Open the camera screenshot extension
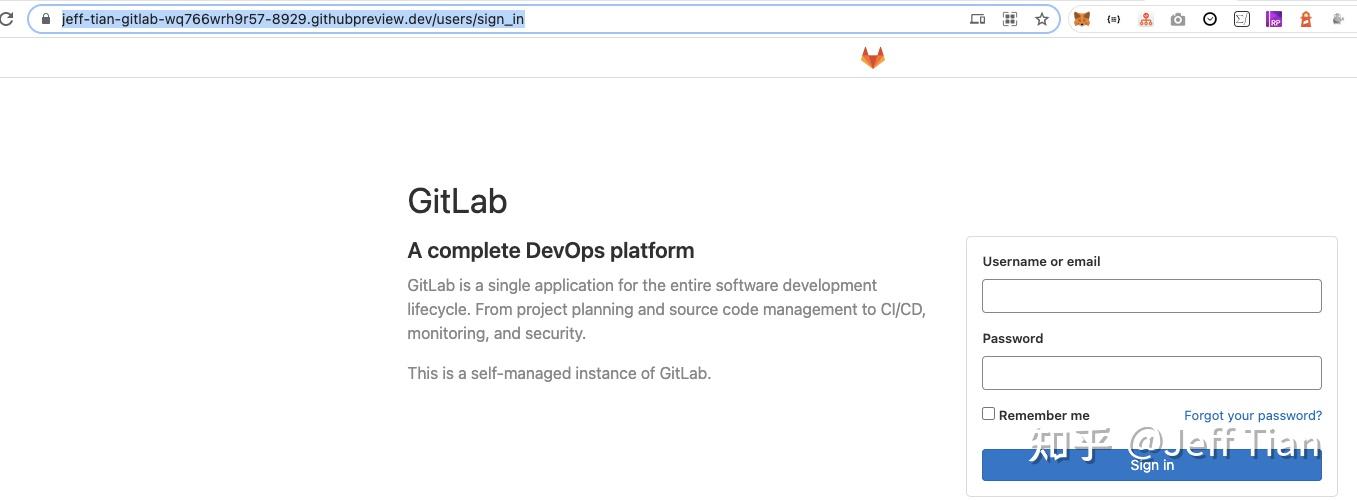Screen dimensions: 1357x500 click(1178, 19)
